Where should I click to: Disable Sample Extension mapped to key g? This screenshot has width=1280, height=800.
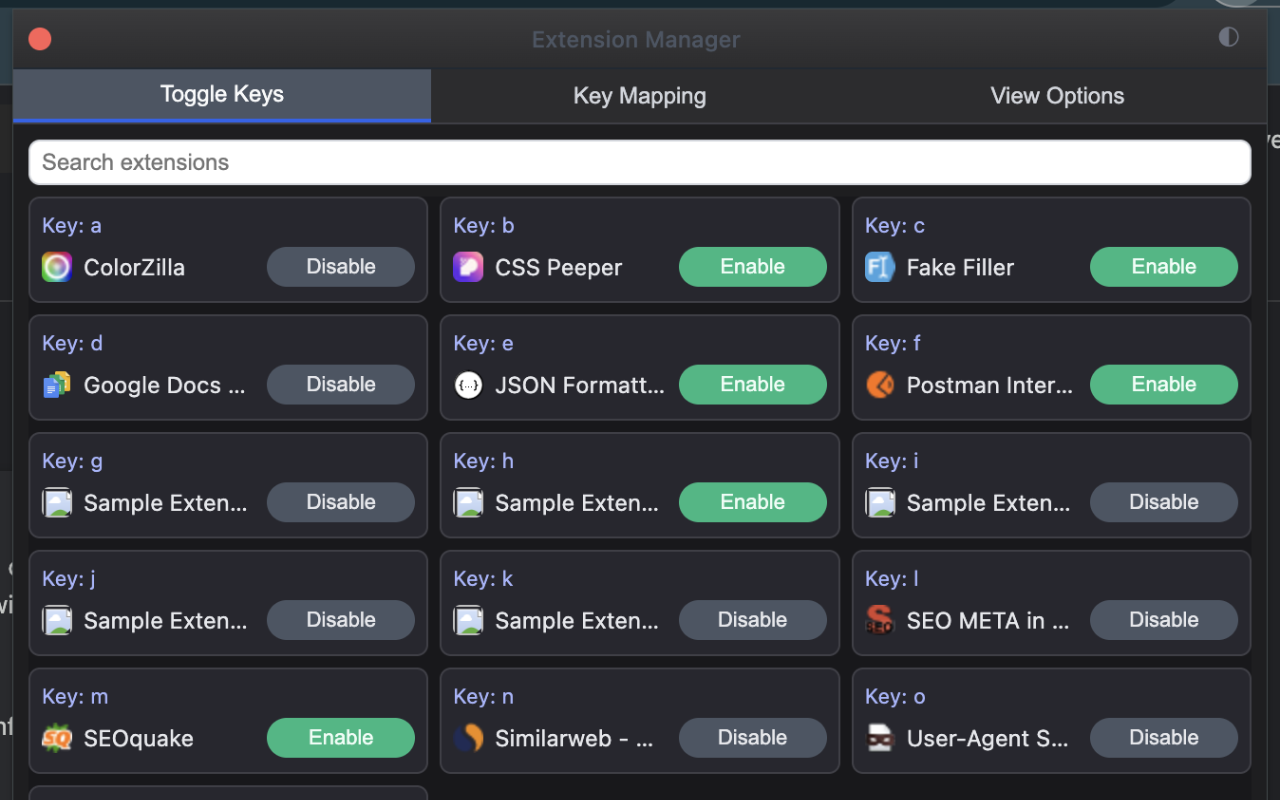pyautogui.click(x=341, y=502)
